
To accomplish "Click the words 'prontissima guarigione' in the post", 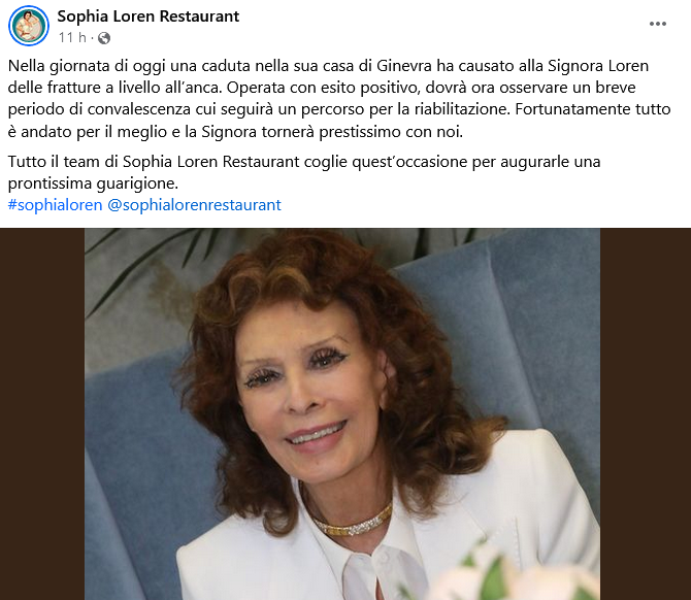I will [93, 183].
